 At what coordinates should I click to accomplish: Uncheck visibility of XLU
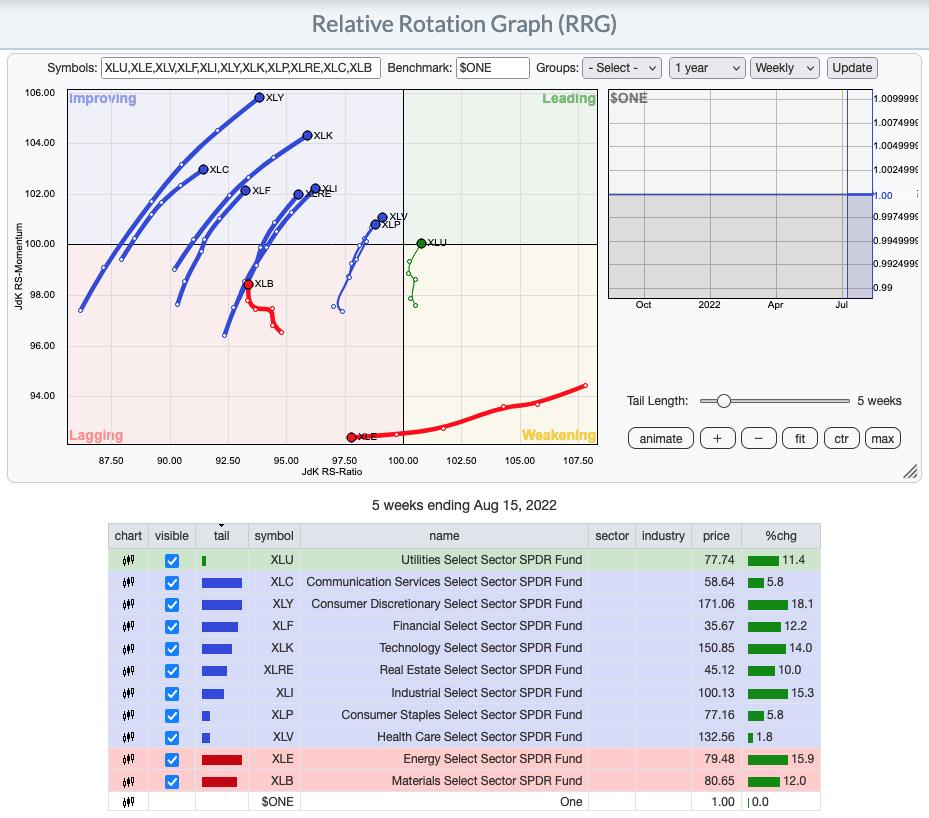(x=172, y=560)
